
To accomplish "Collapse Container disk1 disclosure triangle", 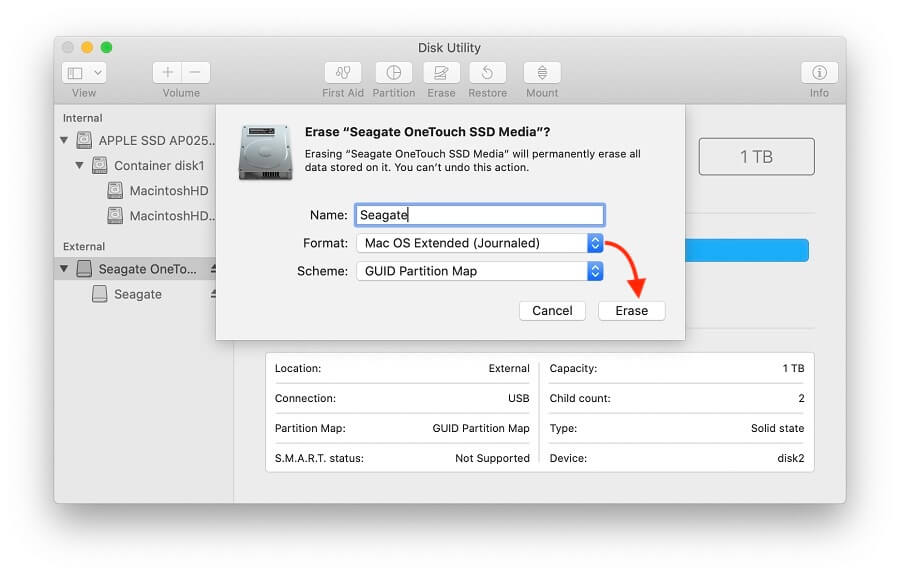I will (79, 165).
